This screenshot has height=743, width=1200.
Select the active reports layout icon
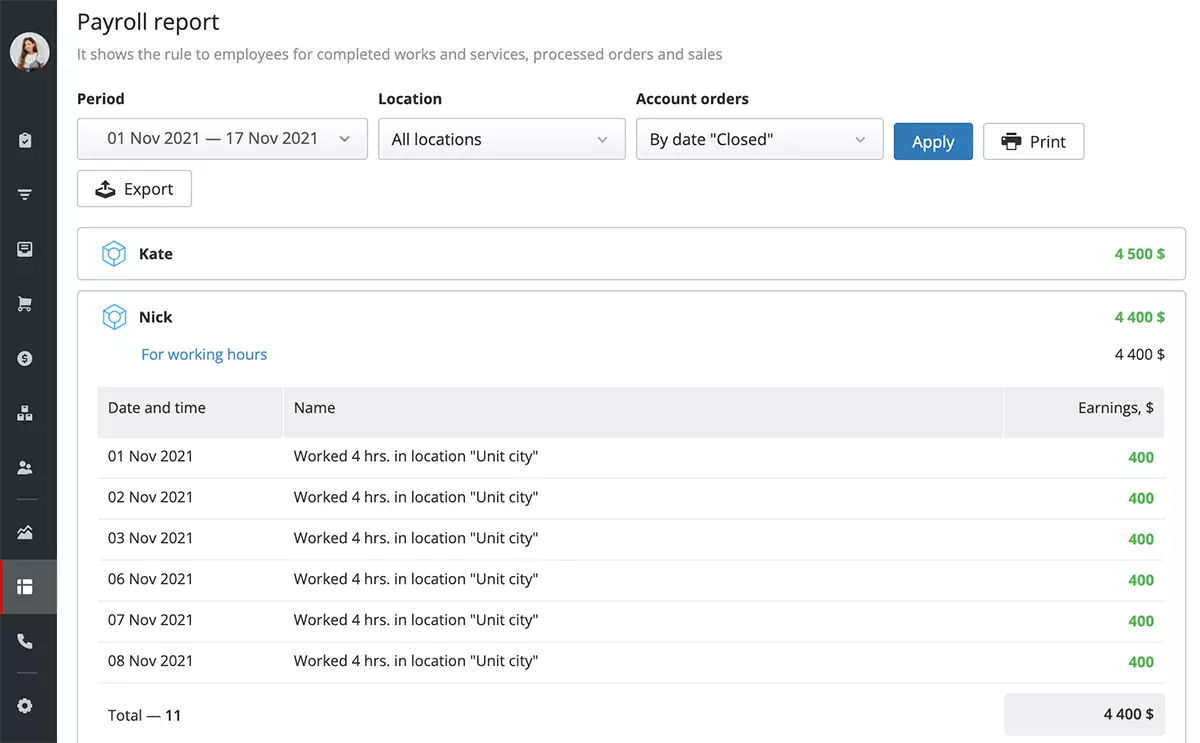point(26,587)
